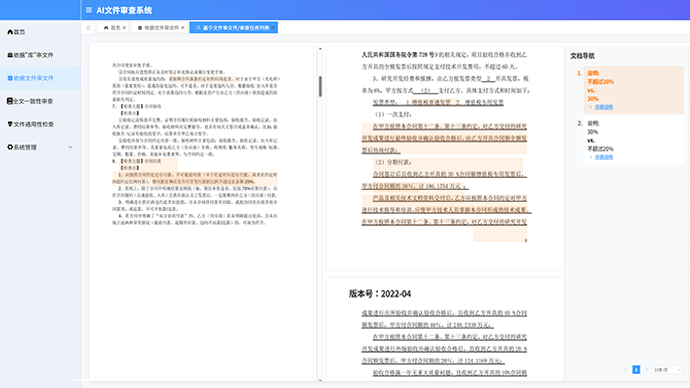Viewport: 690px width, 388px height.
Task: Expand chevron before item 1 详细说明
Action: tap(591, 107)
